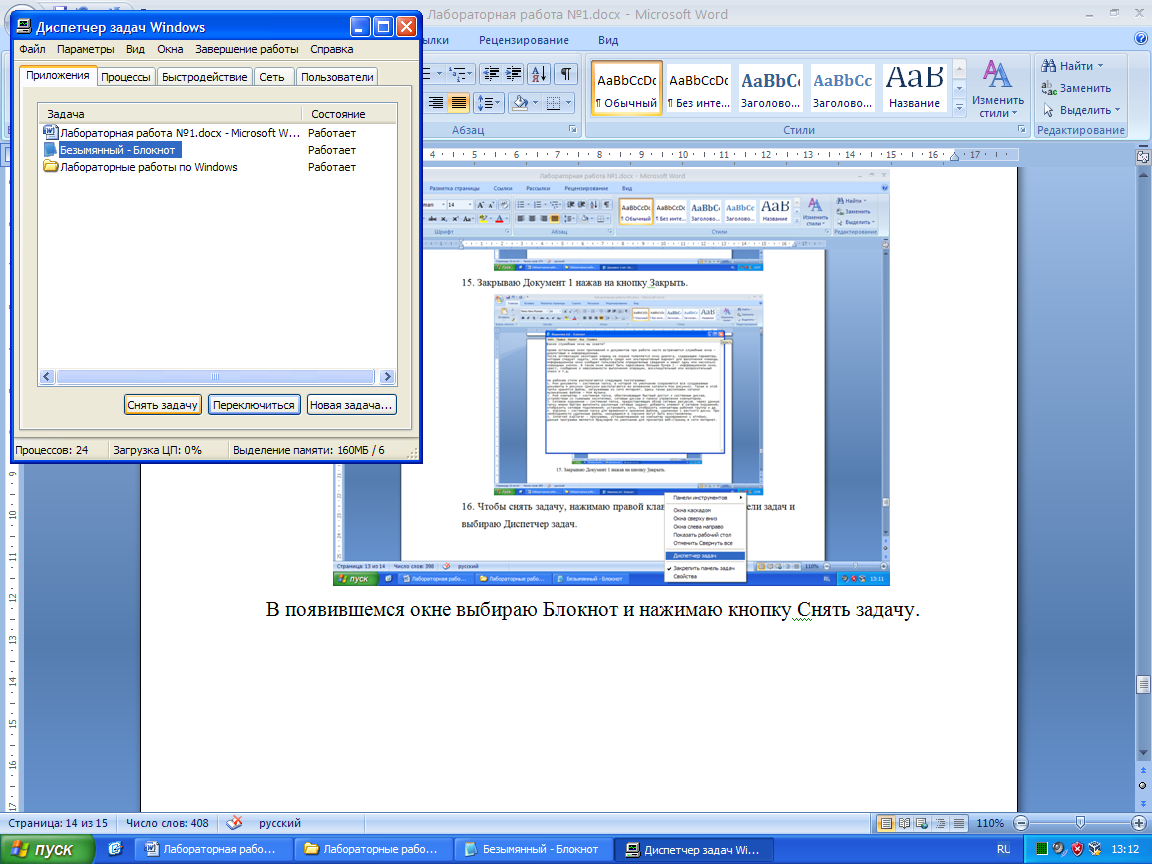Switch to Full Screen Reading view icon
Screen dimensions: 1152x864
pyautogui.click(x=904, y=824)
